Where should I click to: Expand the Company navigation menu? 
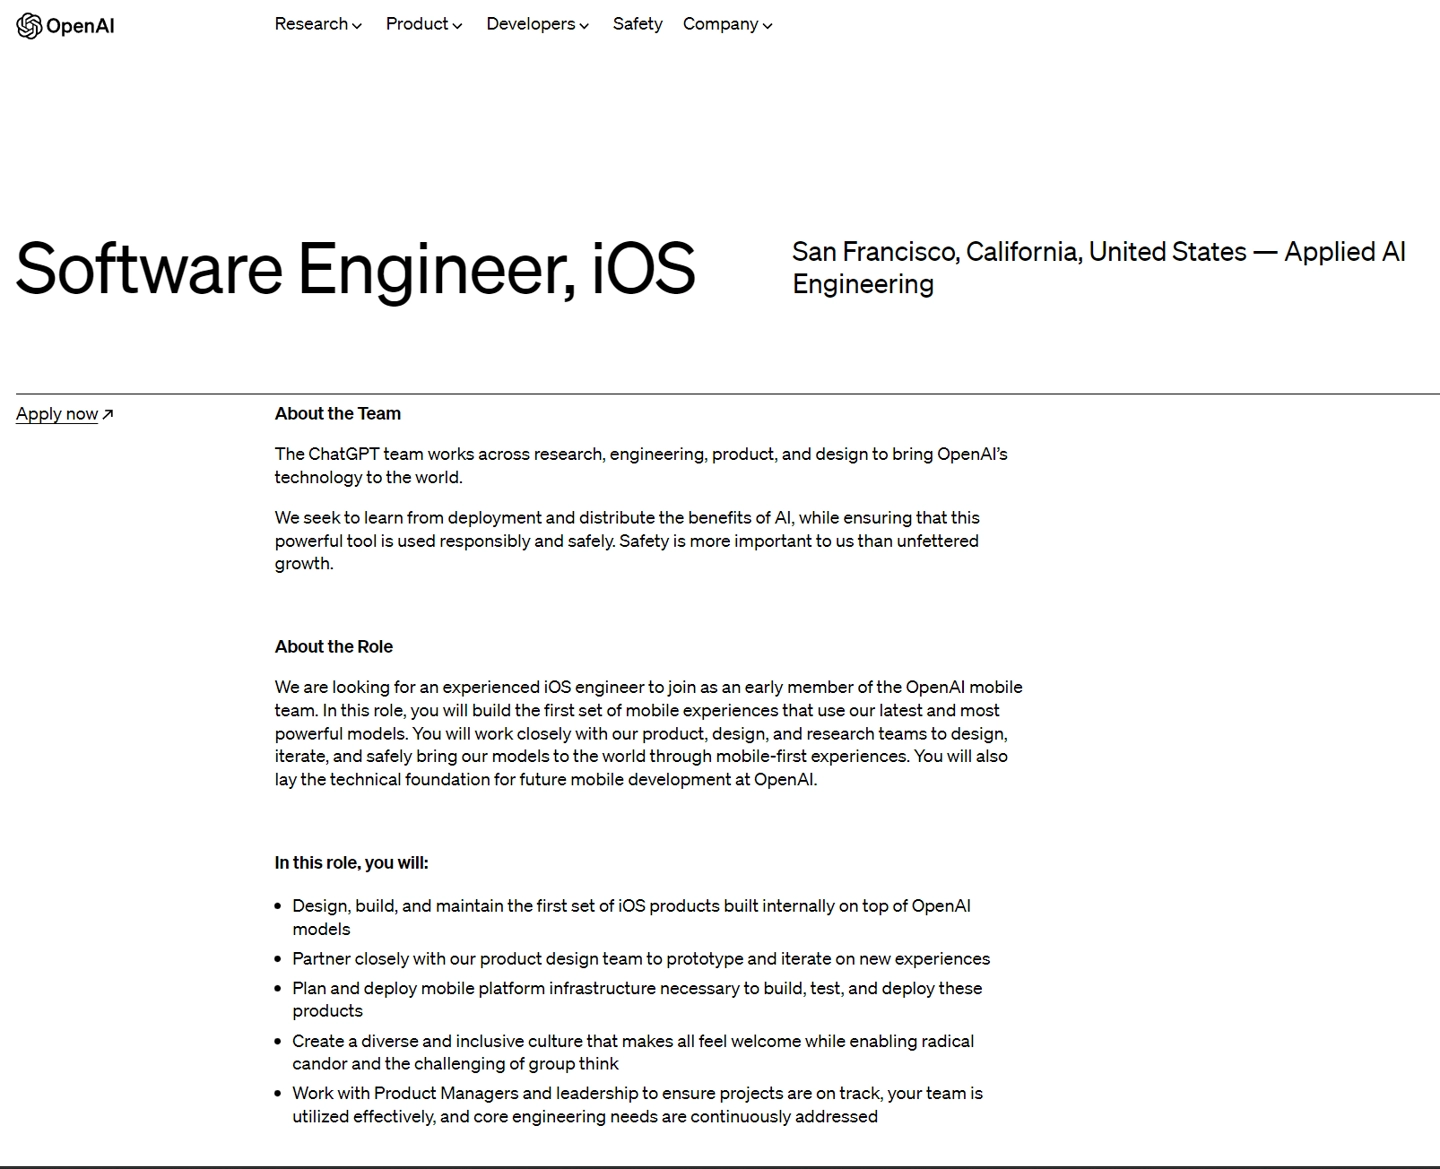click(x=728, y=24)
